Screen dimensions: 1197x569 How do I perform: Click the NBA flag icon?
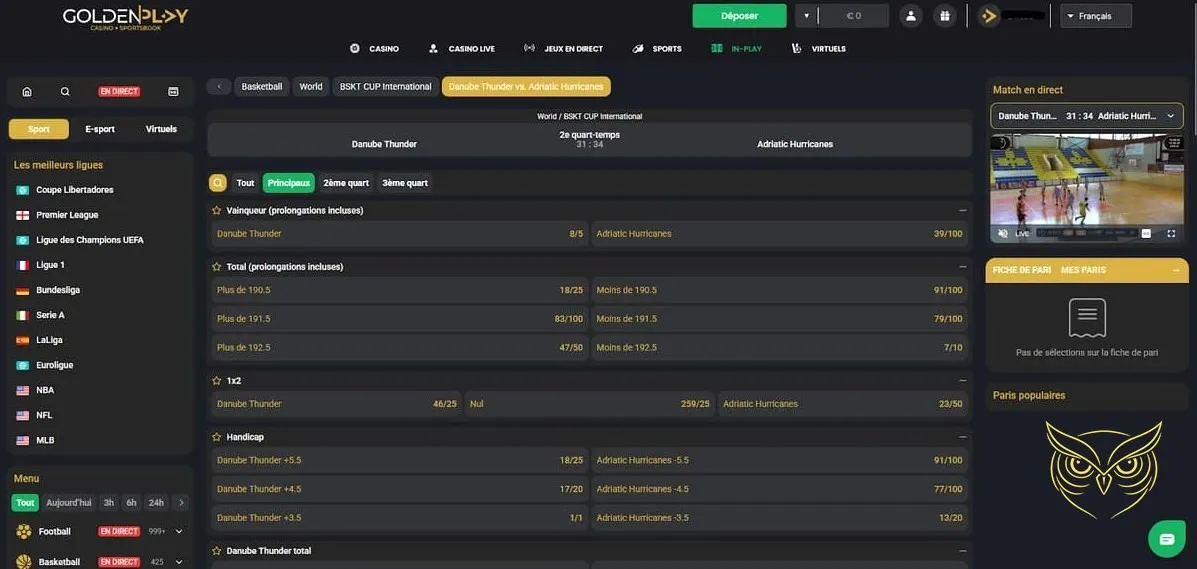pos(23,390)
